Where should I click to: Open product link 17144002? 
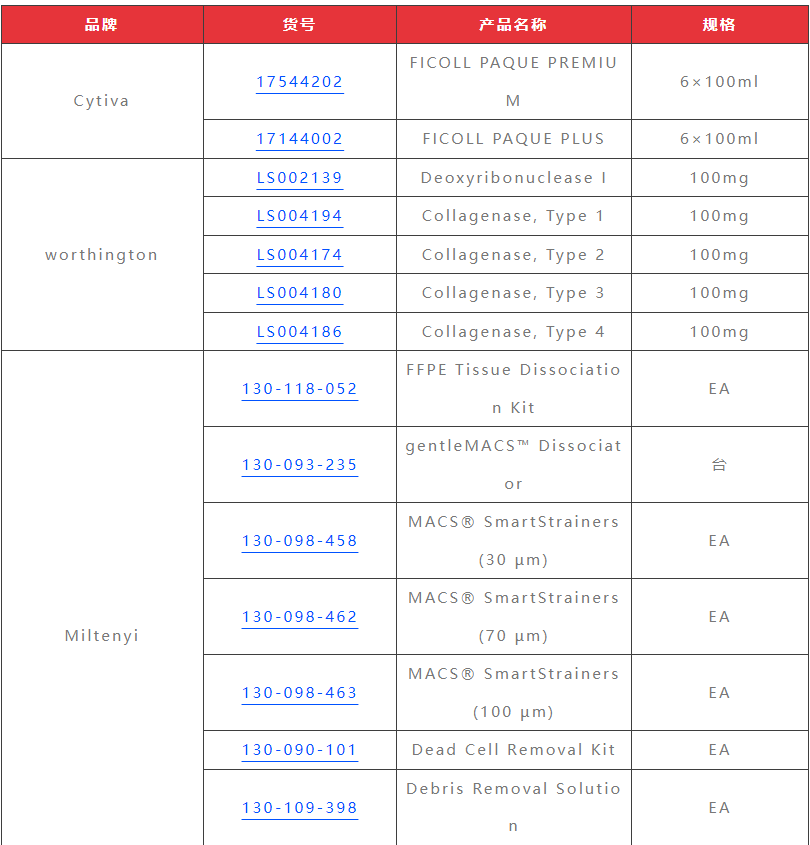coord(299,139)
